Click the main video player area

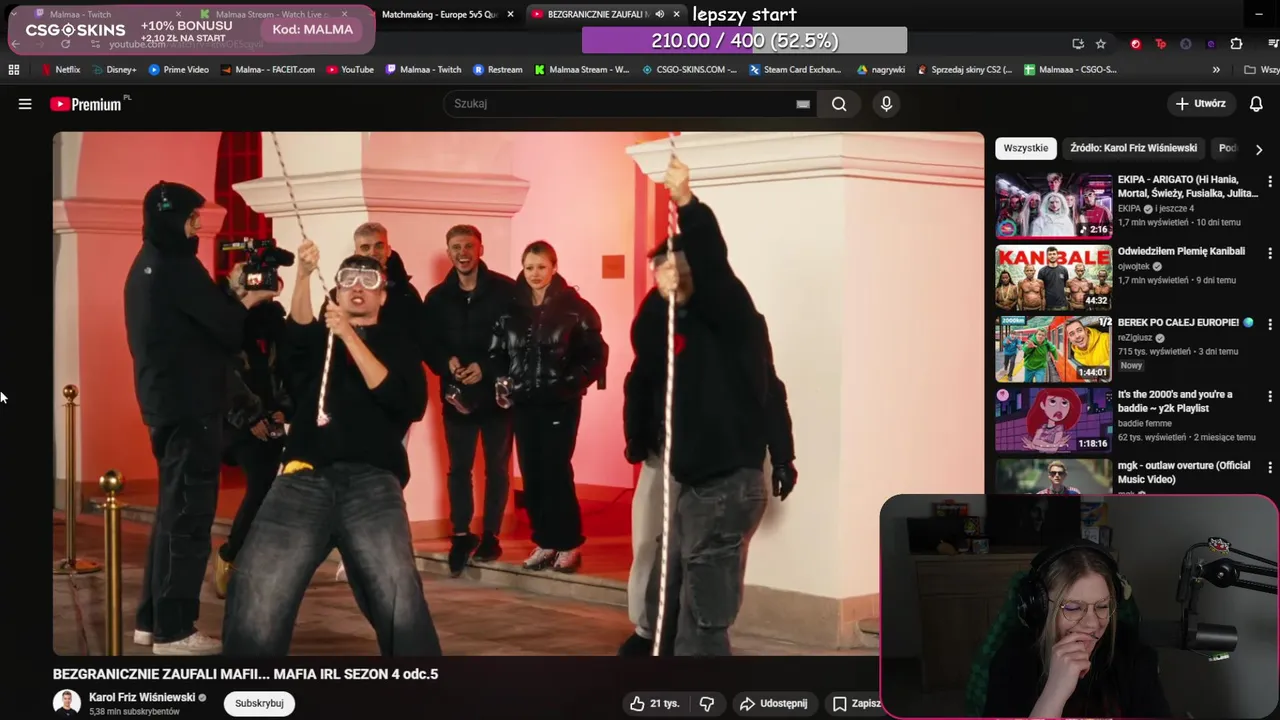pos(518,393)
